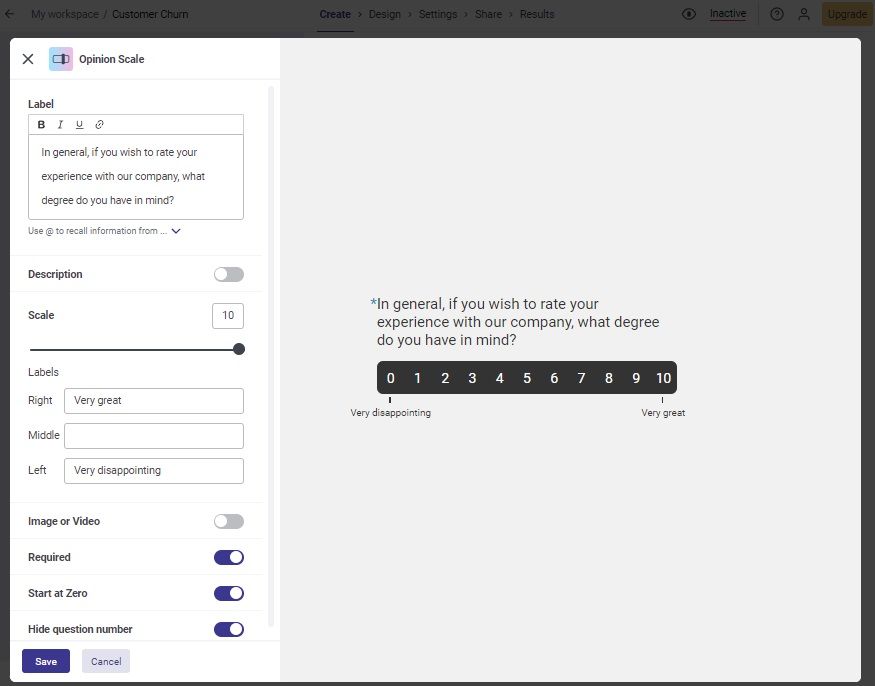Viewport: 875px width, 686px height.
Task: Select rating 7 in the preview scale
Action: 581,378
